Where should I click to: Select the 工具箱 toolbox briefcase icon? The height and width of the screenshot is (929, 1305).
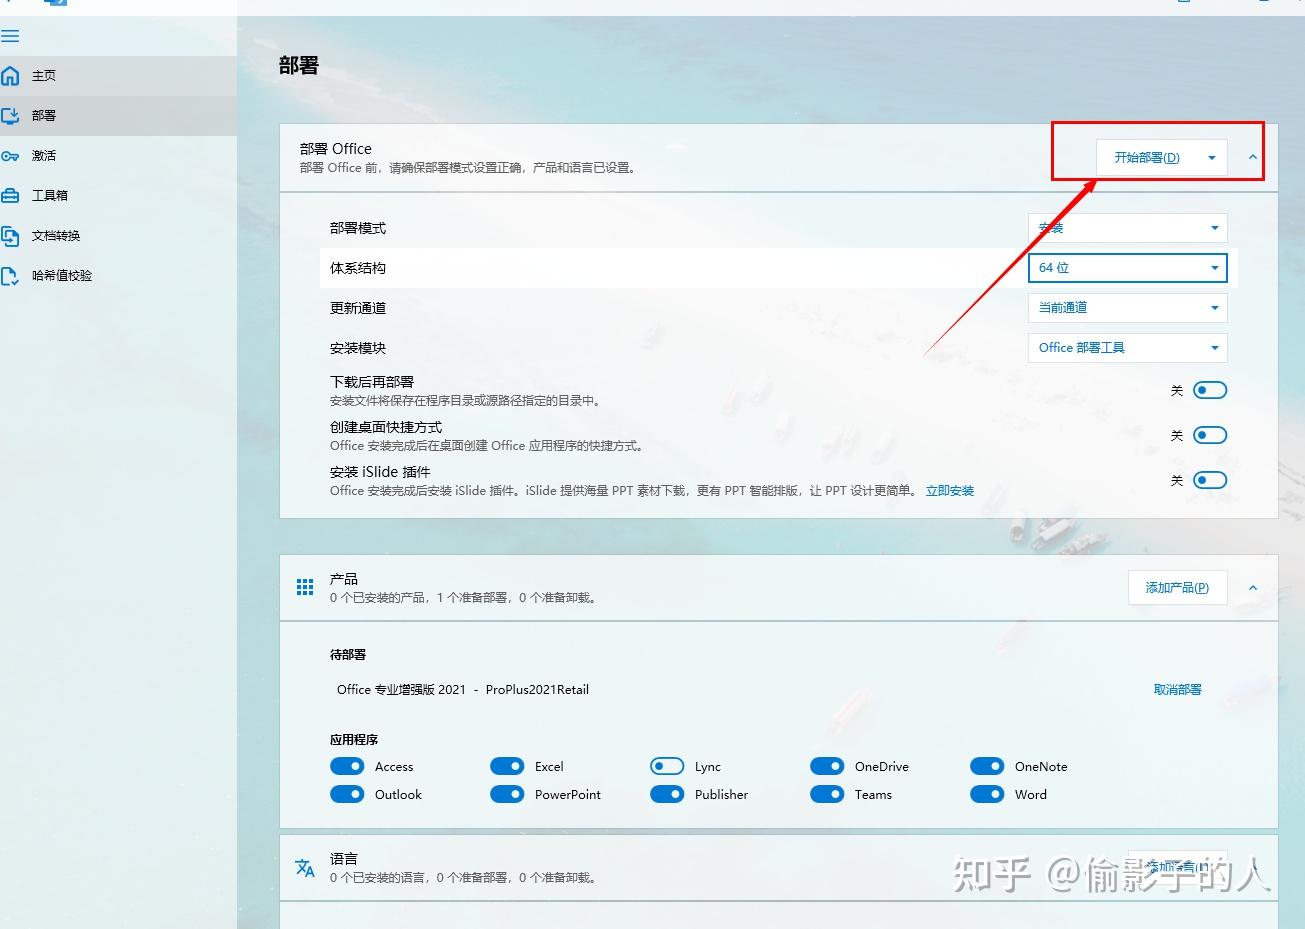point(12,195)
